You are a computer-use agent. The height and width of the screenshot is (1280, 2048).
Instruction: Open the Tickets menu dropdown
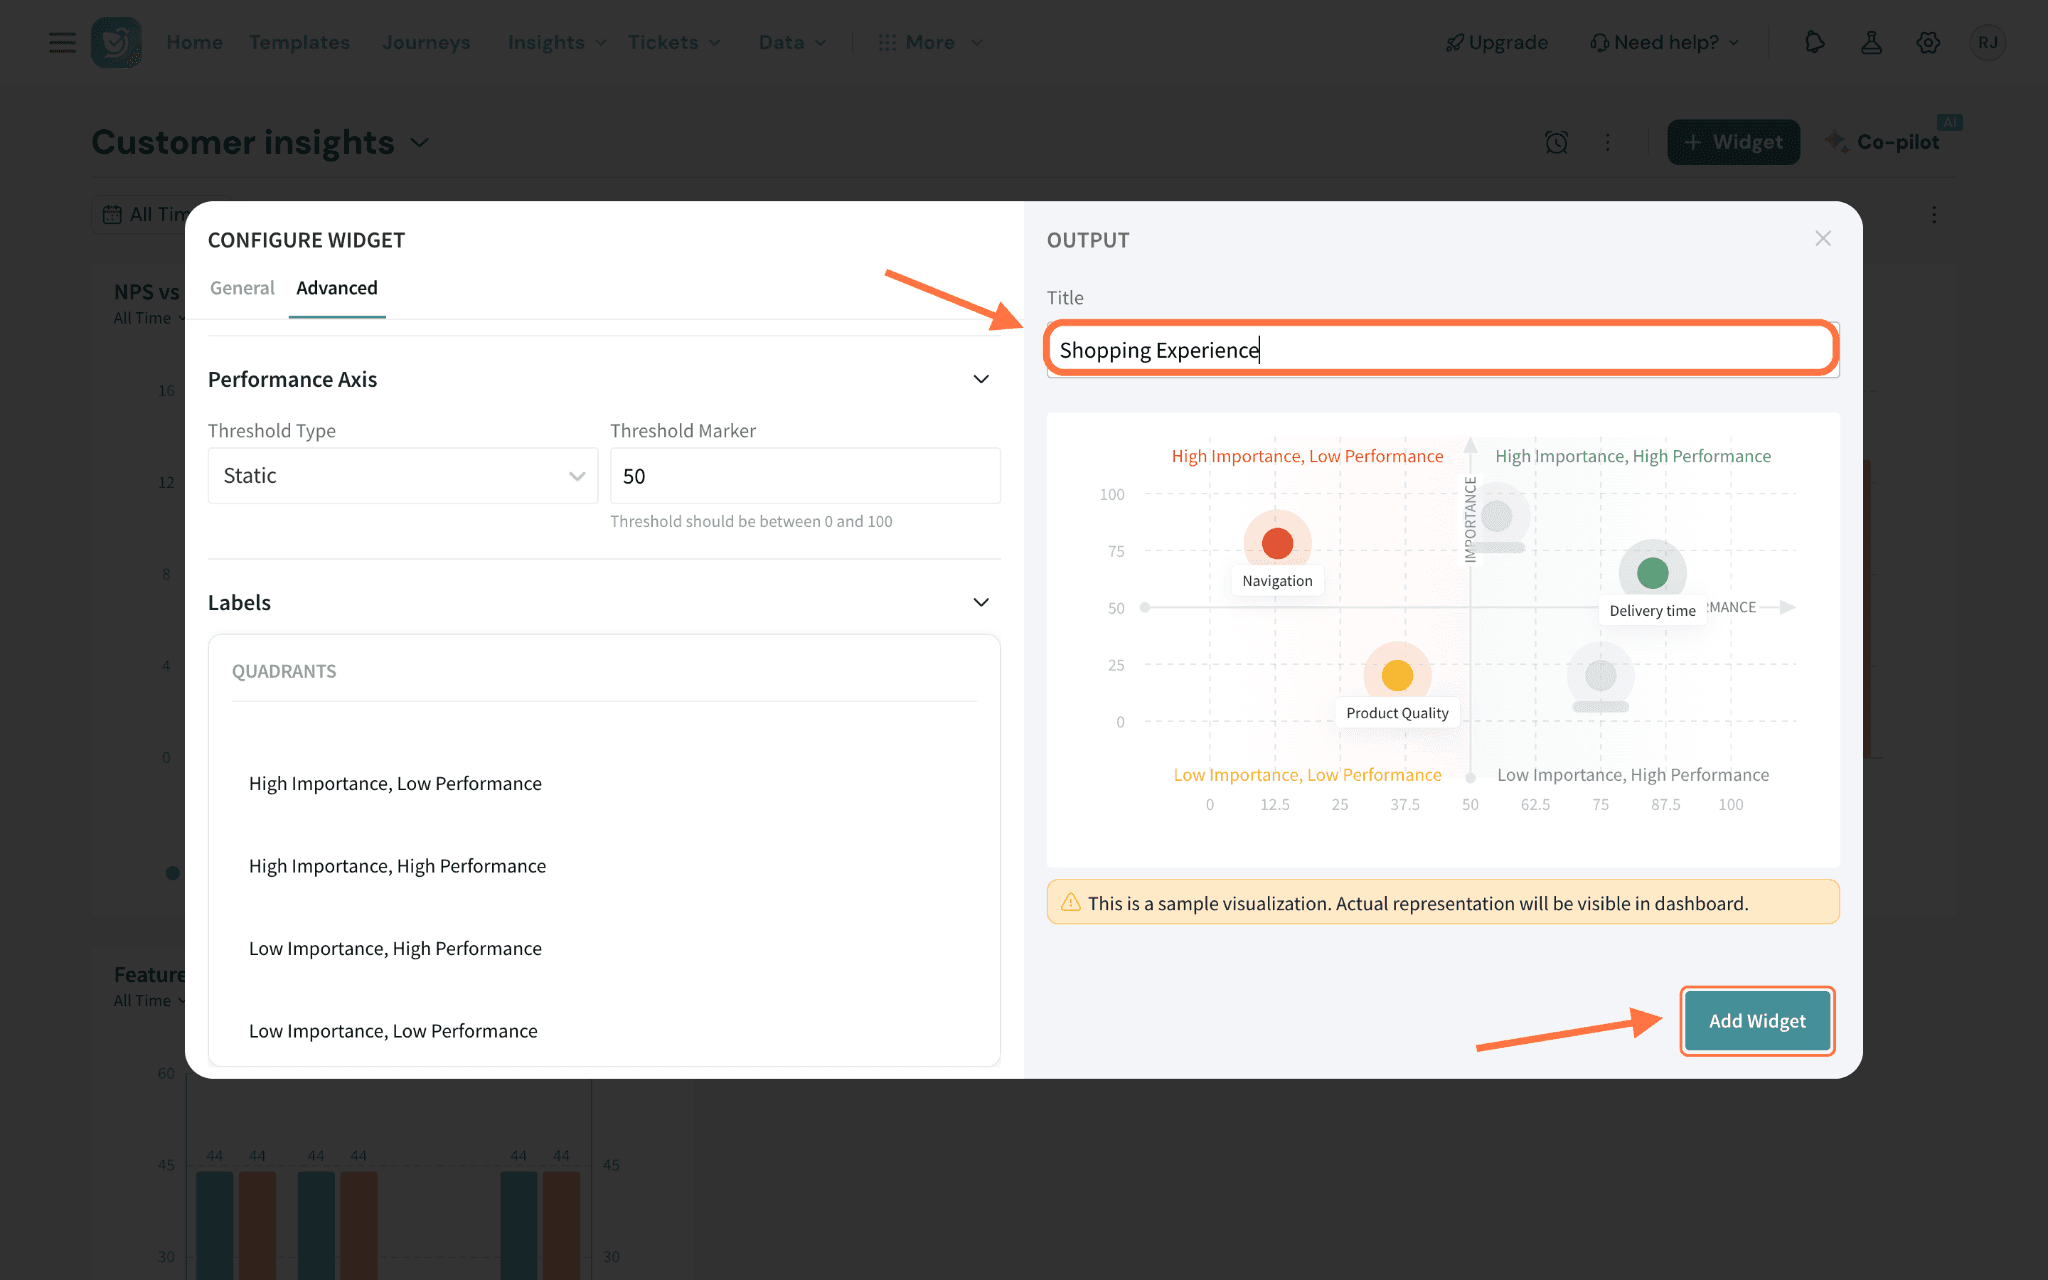674,42
